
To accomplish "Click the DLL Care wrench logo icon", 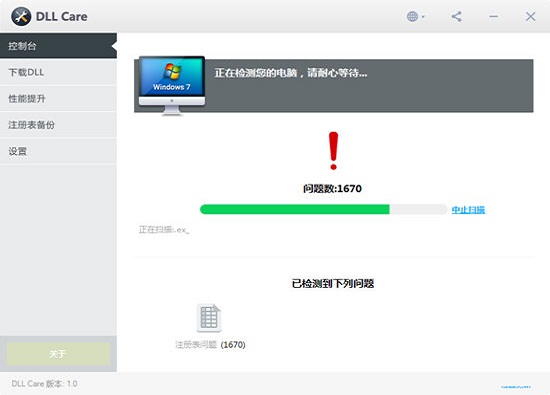I will [21, 16].
